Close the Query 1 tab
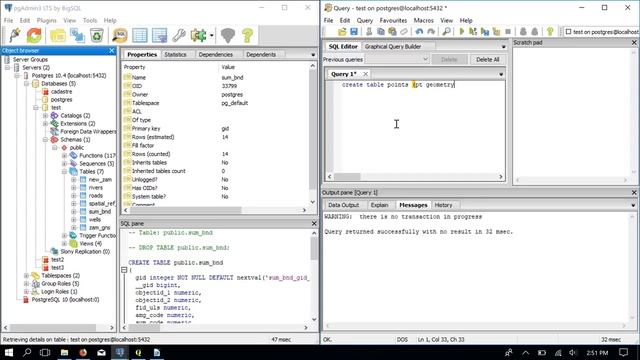The width and height of the screenshot is (640, 360). [366, 74]
